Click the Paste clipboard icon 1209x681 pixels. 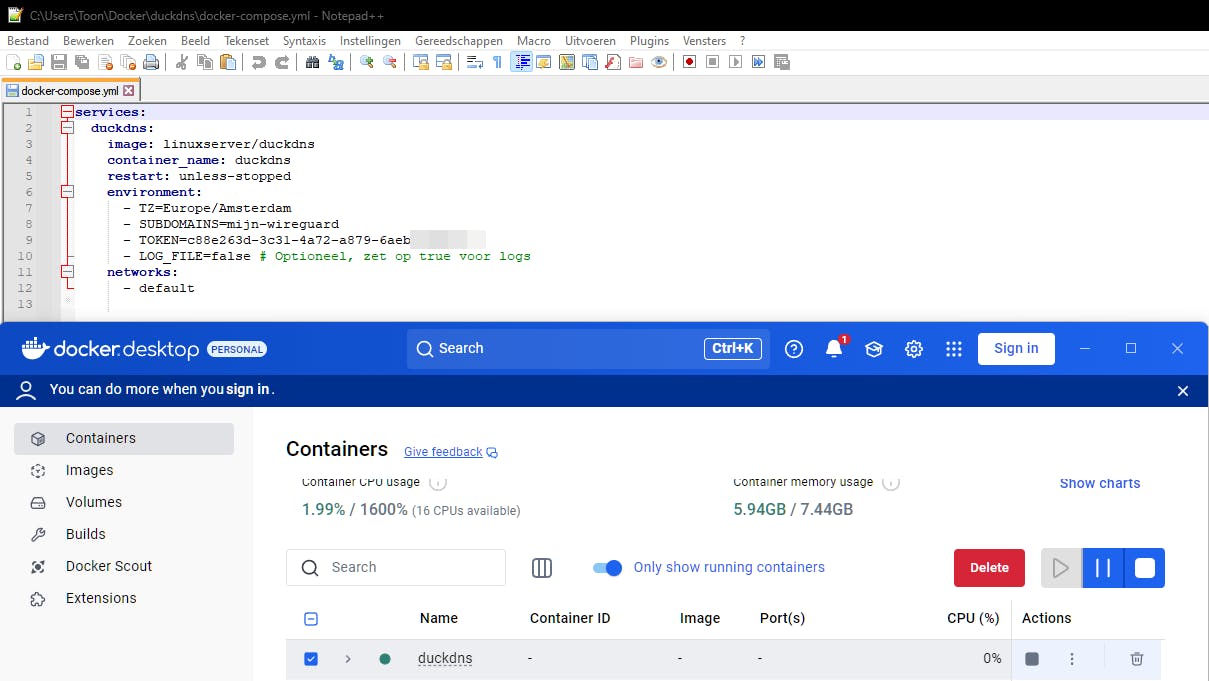pos(228,62)
